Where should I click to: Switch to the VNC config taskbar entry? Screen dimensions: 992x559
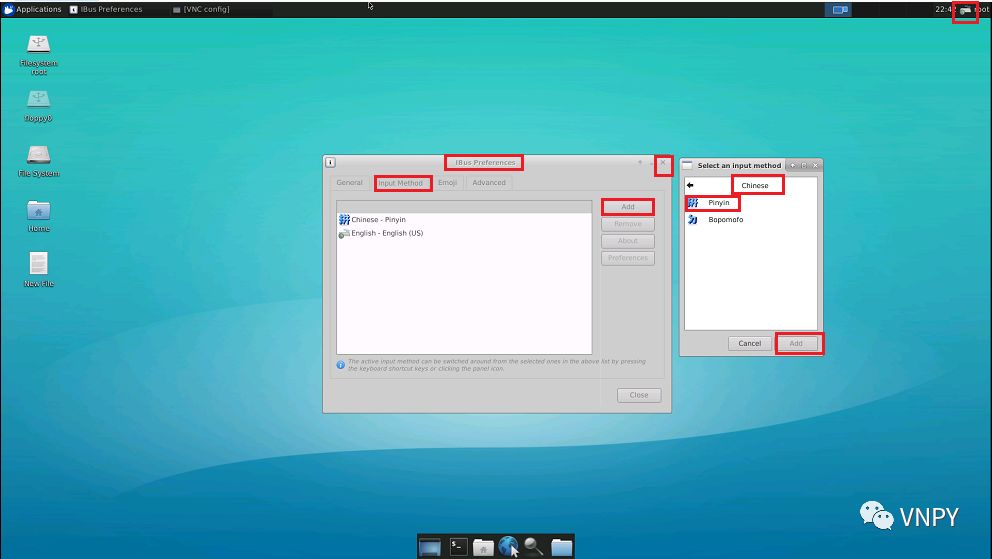pos(201,9)
